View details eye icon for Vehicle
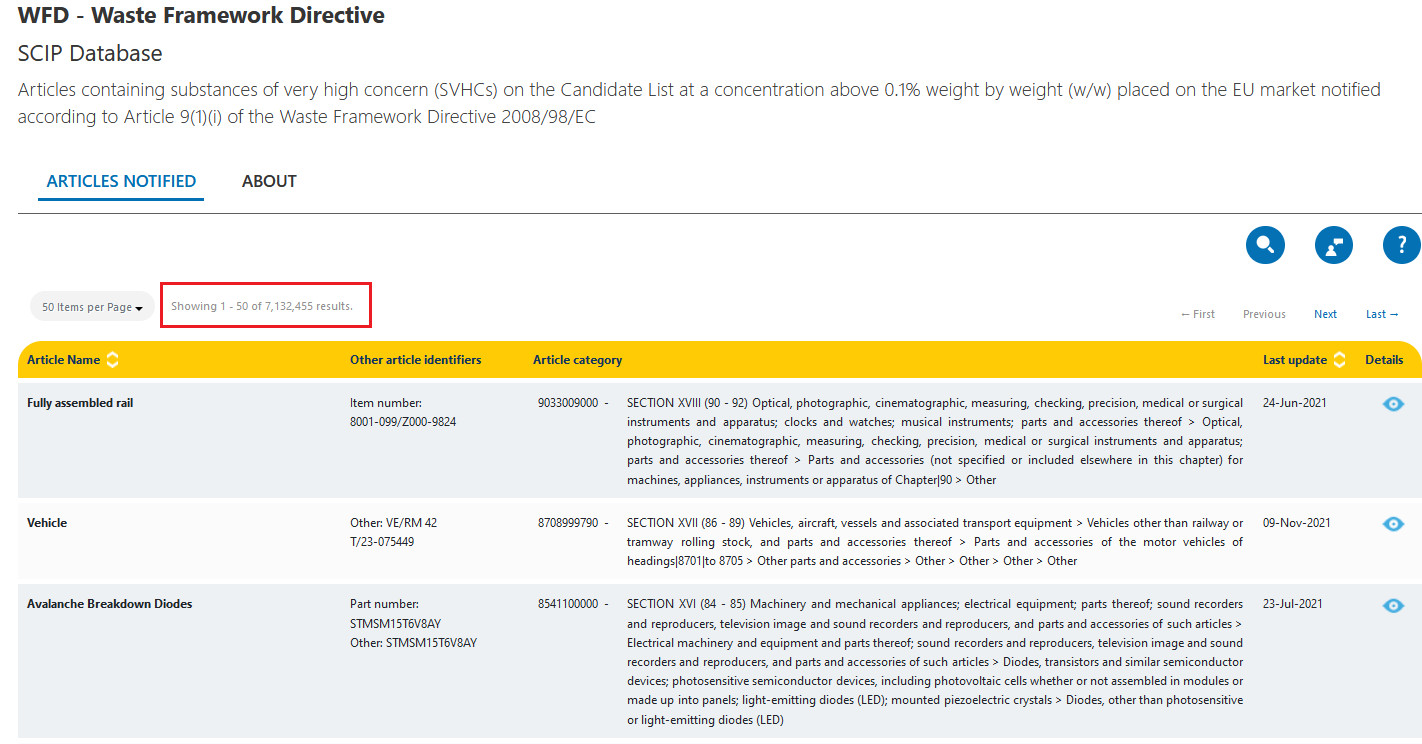Viewport: 1422px width, 744px height. [1393, 524]
